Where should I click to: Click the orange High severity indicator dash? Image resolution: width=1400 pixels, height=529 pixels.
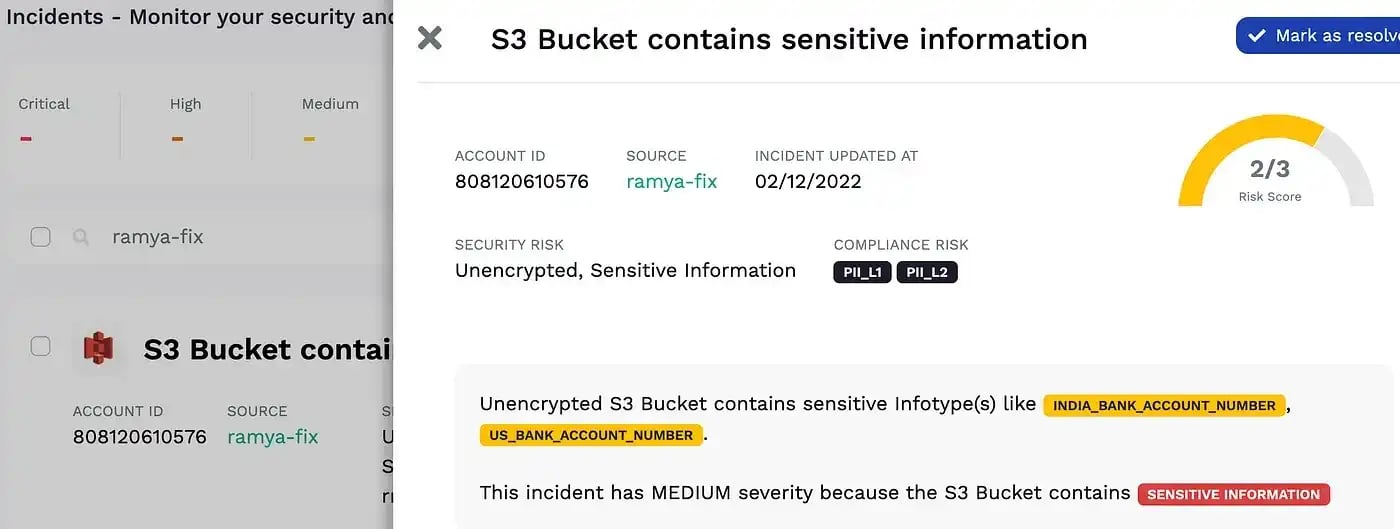click(177, 139)
